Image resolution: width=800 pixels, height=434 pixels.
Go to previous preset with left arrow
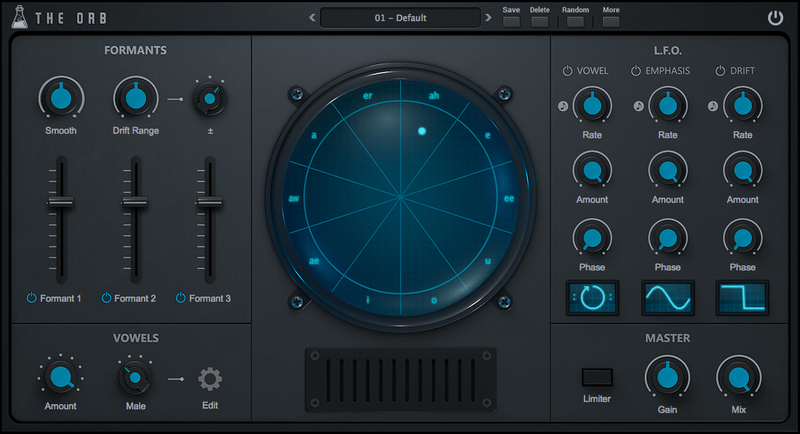[x=312, y=18]
